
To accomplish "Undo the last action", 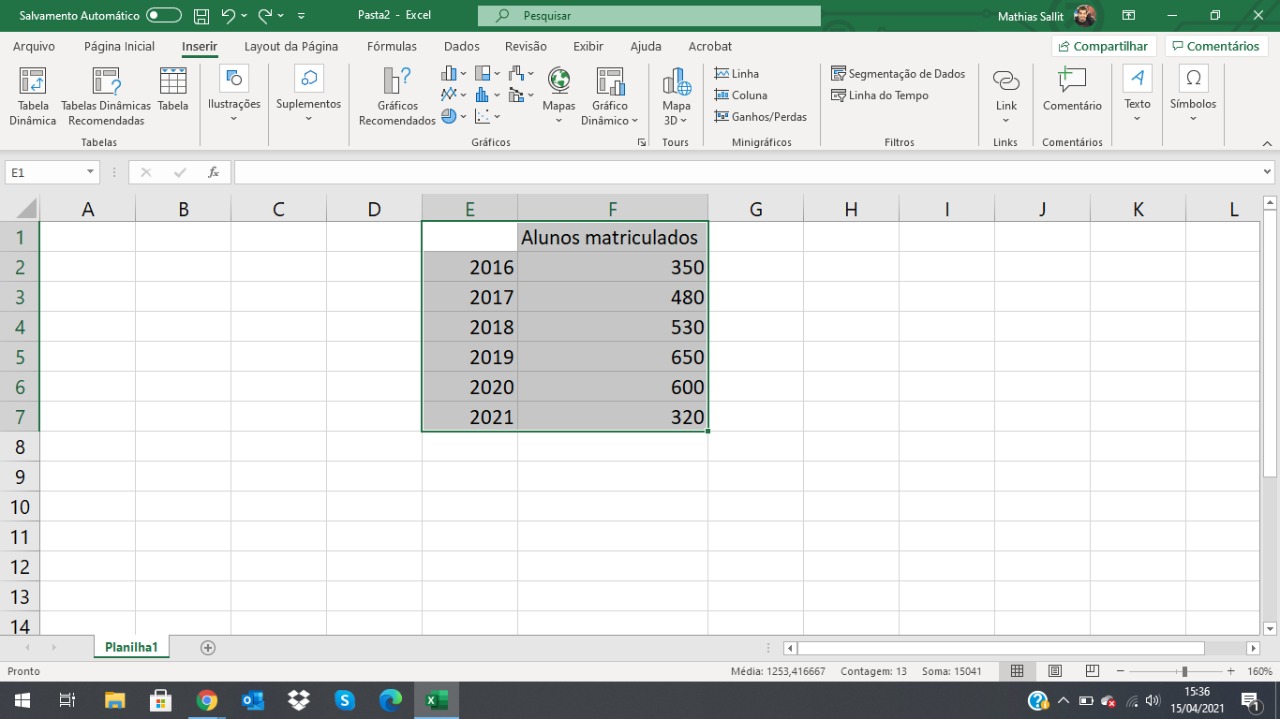I will [x=228, y=16].
